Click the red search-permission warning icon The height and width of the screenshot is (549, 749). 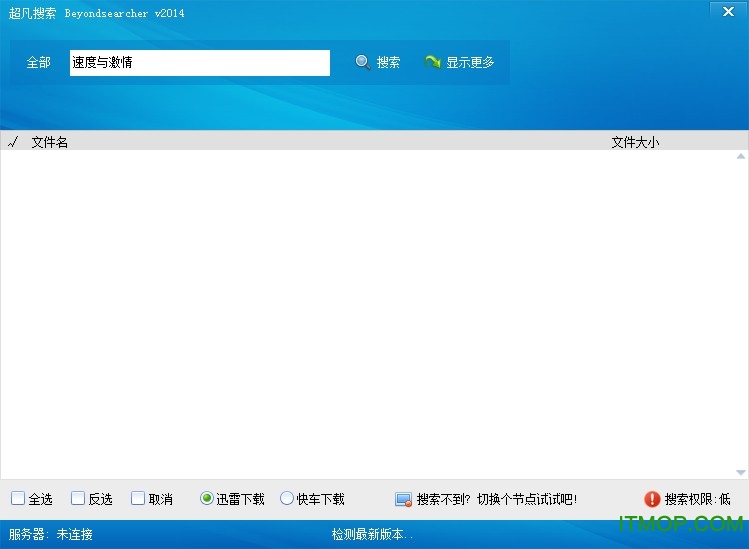652,499
